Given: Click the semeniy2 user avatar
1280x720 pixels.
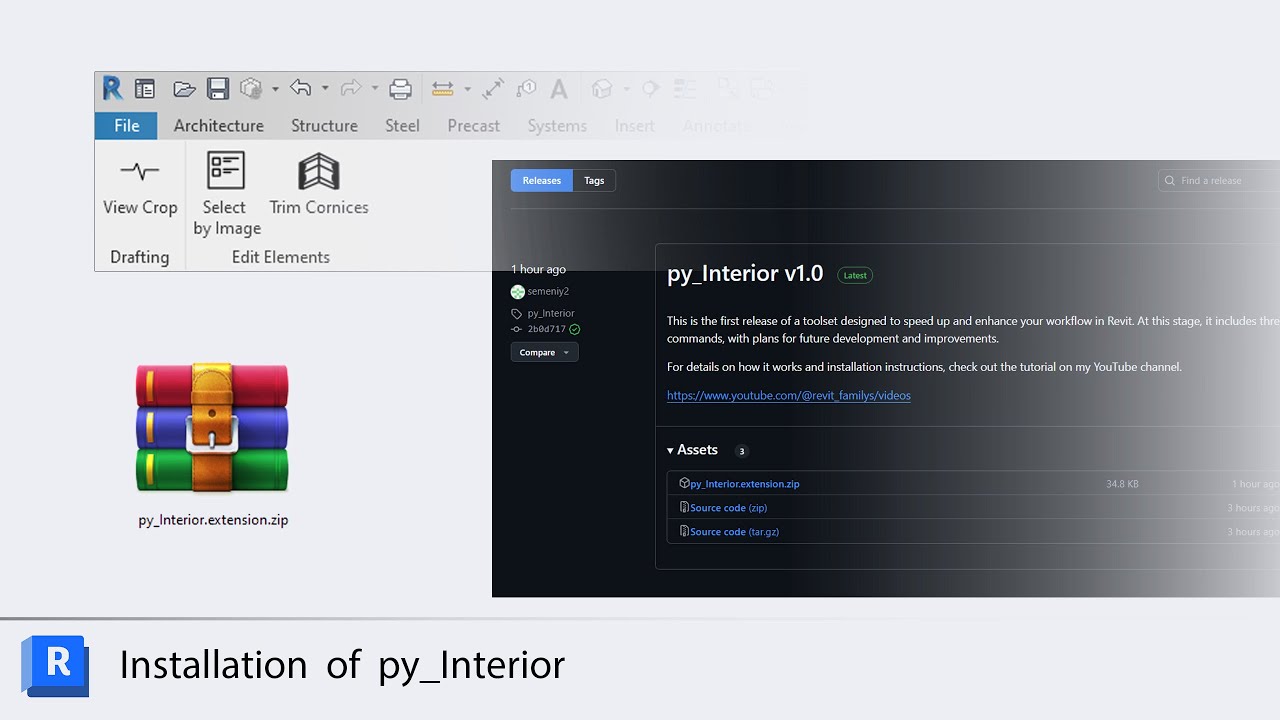Looking at the screenshot, I should [x=517, y=292].
